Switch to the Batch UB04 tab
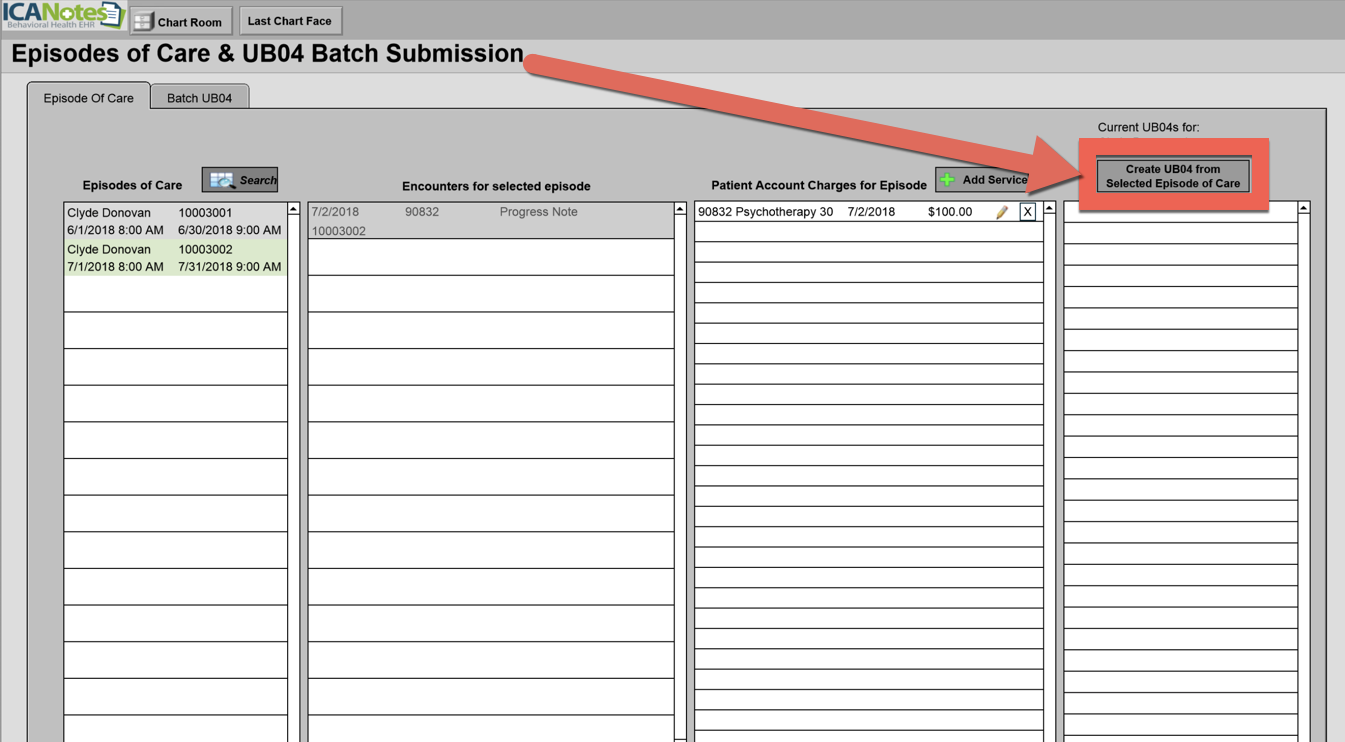The width and height of the screenshot is (1345, 742). click(199, 98)
